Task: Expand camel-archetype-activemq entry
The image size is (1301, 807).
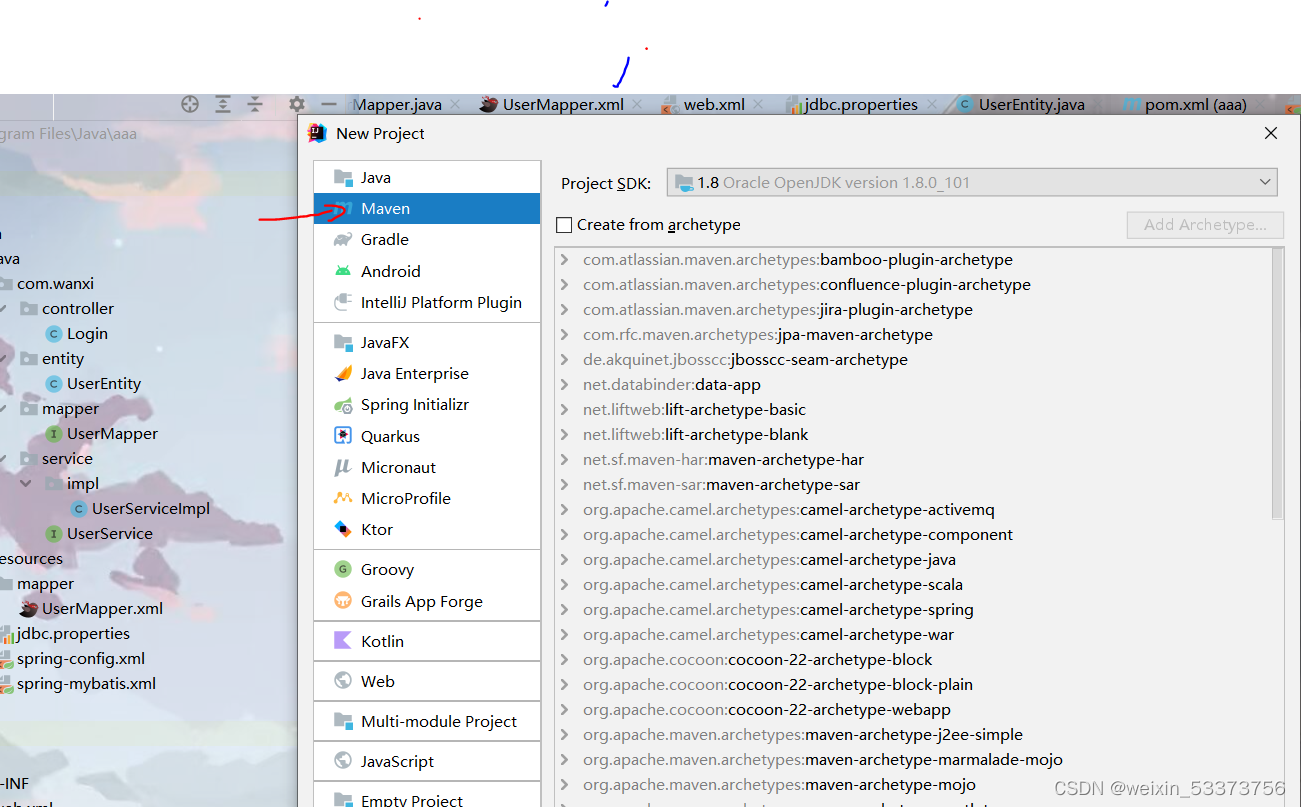Action: click(564, 510)
